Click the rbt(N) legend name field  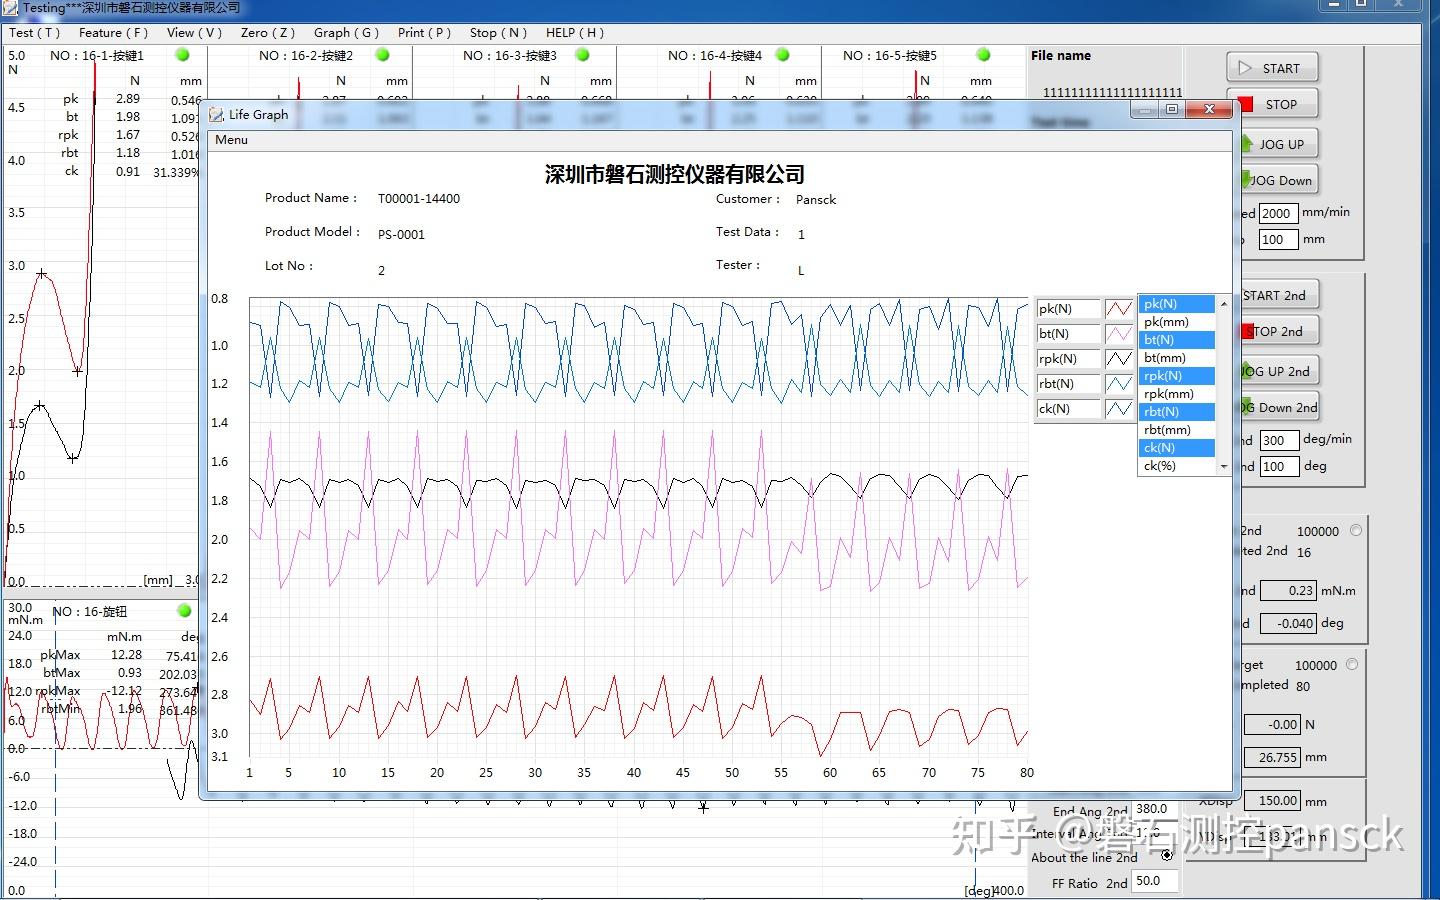[1068, 384]
